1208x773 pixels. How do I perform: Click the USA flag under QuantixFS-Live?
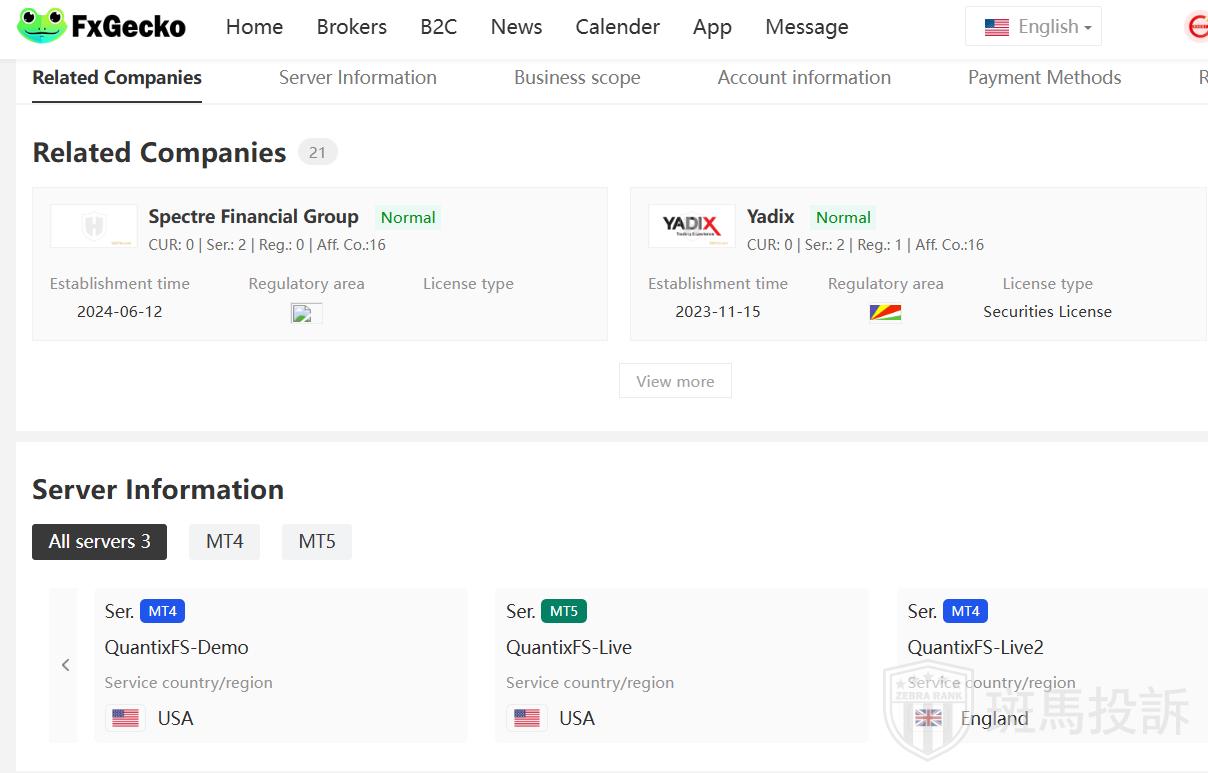coord(526,718)
